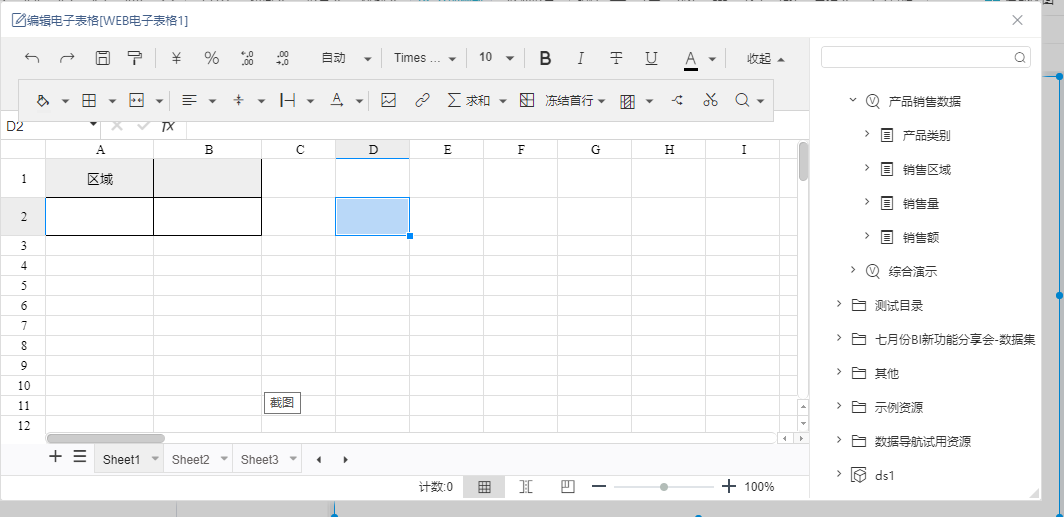Toggle italic formatting
1064x517 pixels.
pyautogui.click(x=580, y=58)
